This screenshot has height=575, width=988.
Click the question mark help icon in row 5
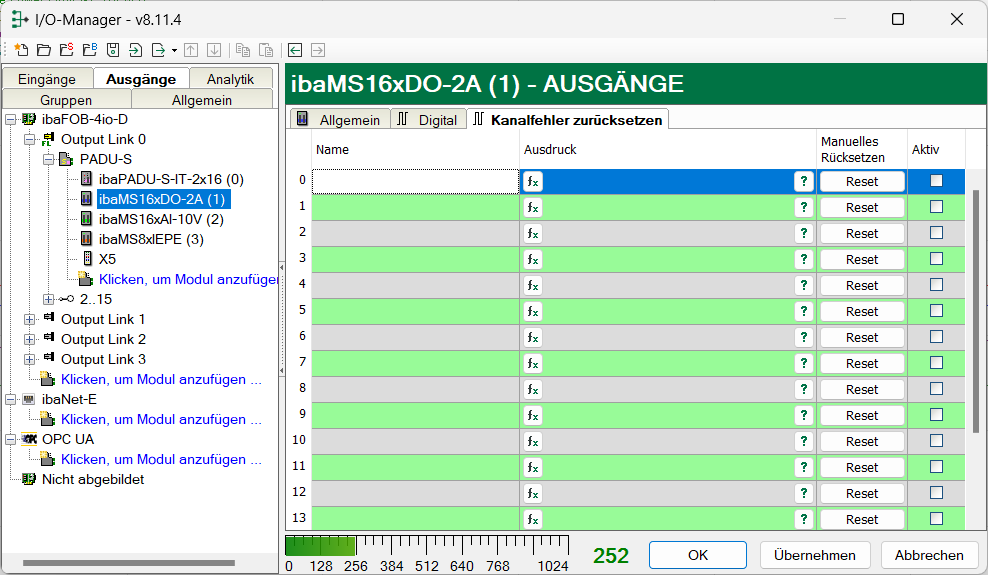pos(802,311)
